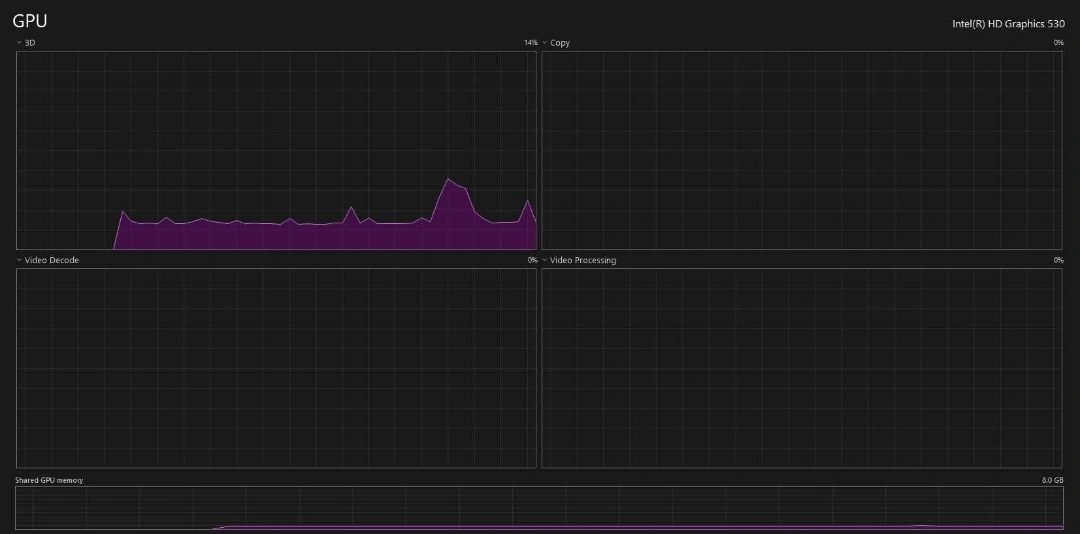Open the Copy engine dropdown chevron

pos(545,43)
